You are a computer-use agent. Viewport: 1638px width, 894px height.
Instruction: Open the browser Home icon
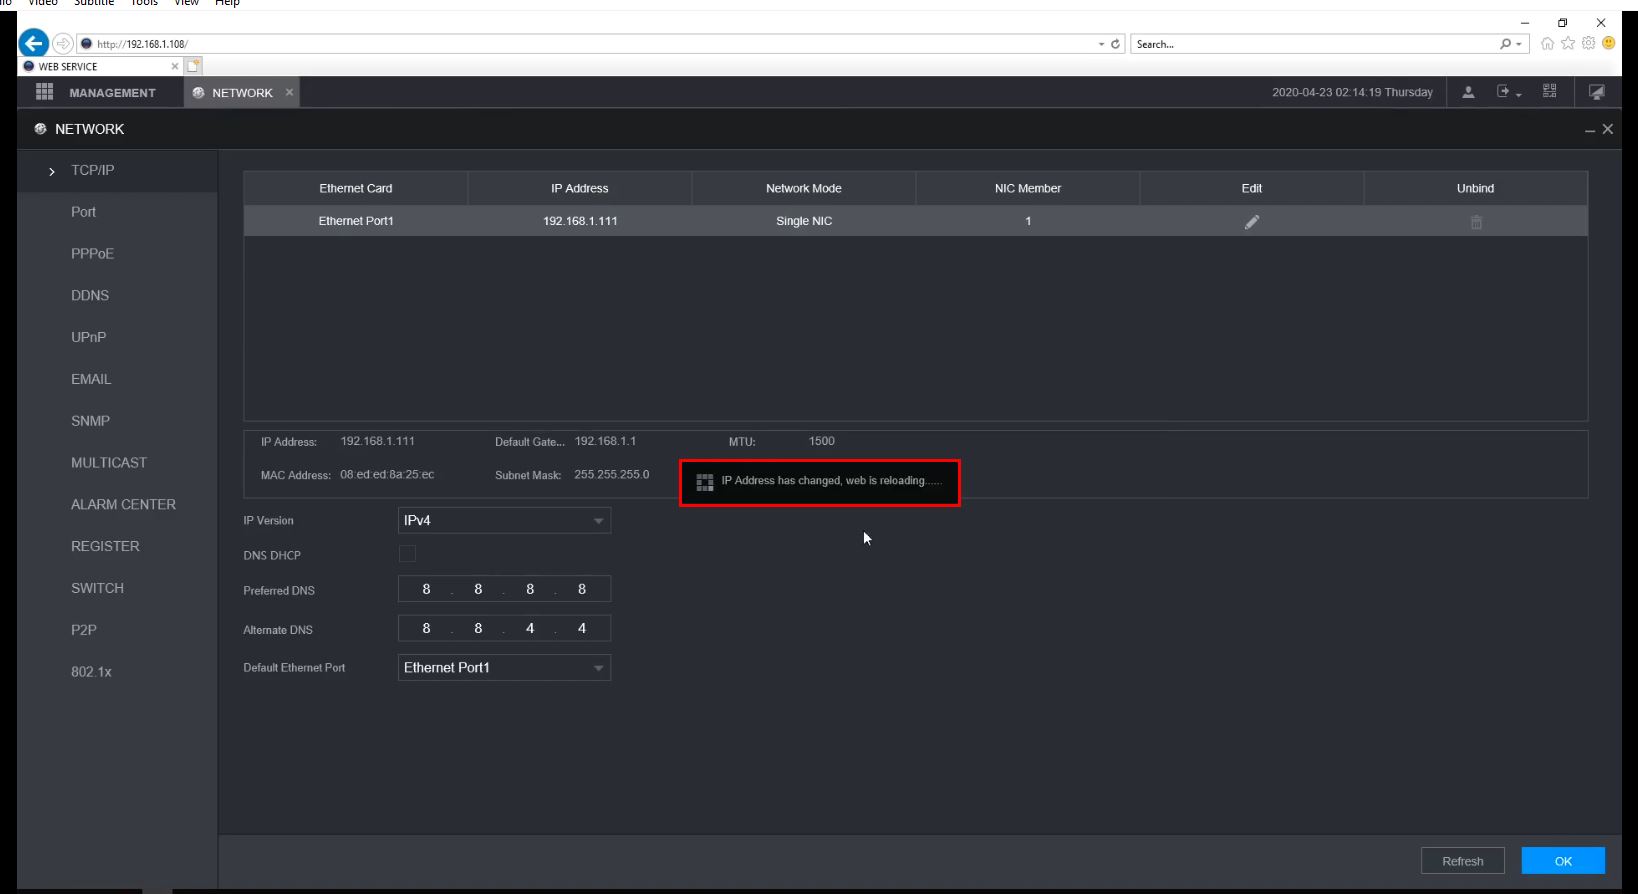click(x=1548, y=43)
